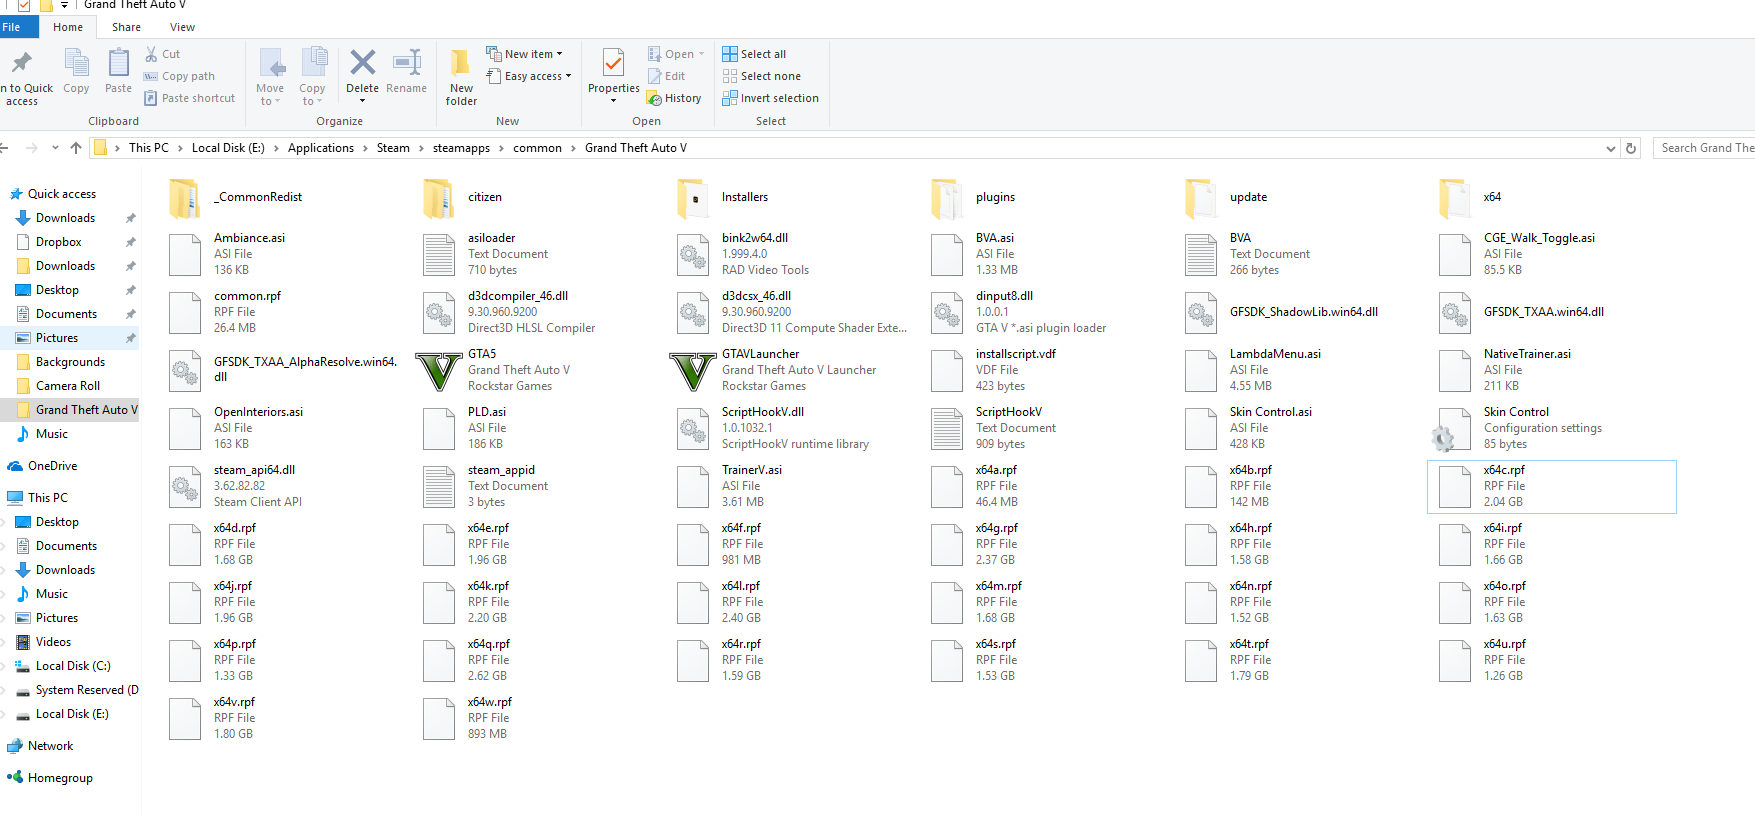The image size is (1755, 815).
Task: Open the New item dropdown
Action: pyautogui.click(x=524, y=54)
